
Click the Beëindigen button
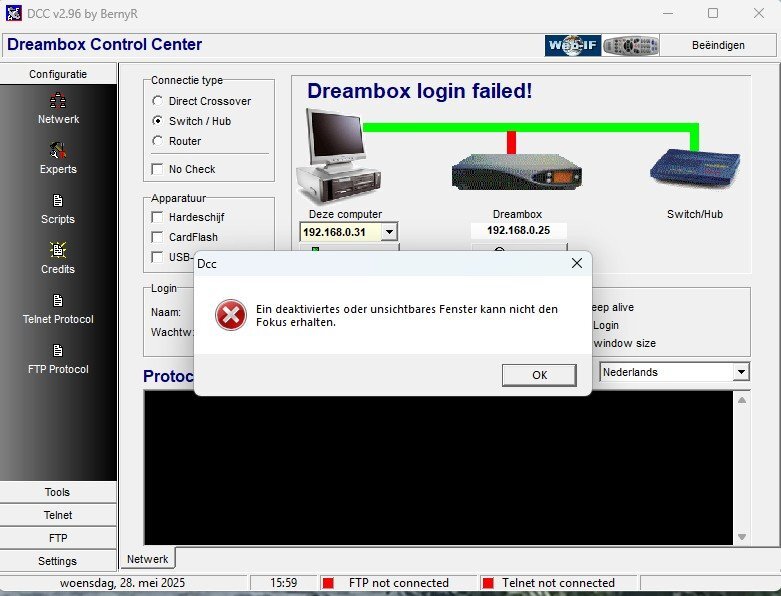point(718,45)
